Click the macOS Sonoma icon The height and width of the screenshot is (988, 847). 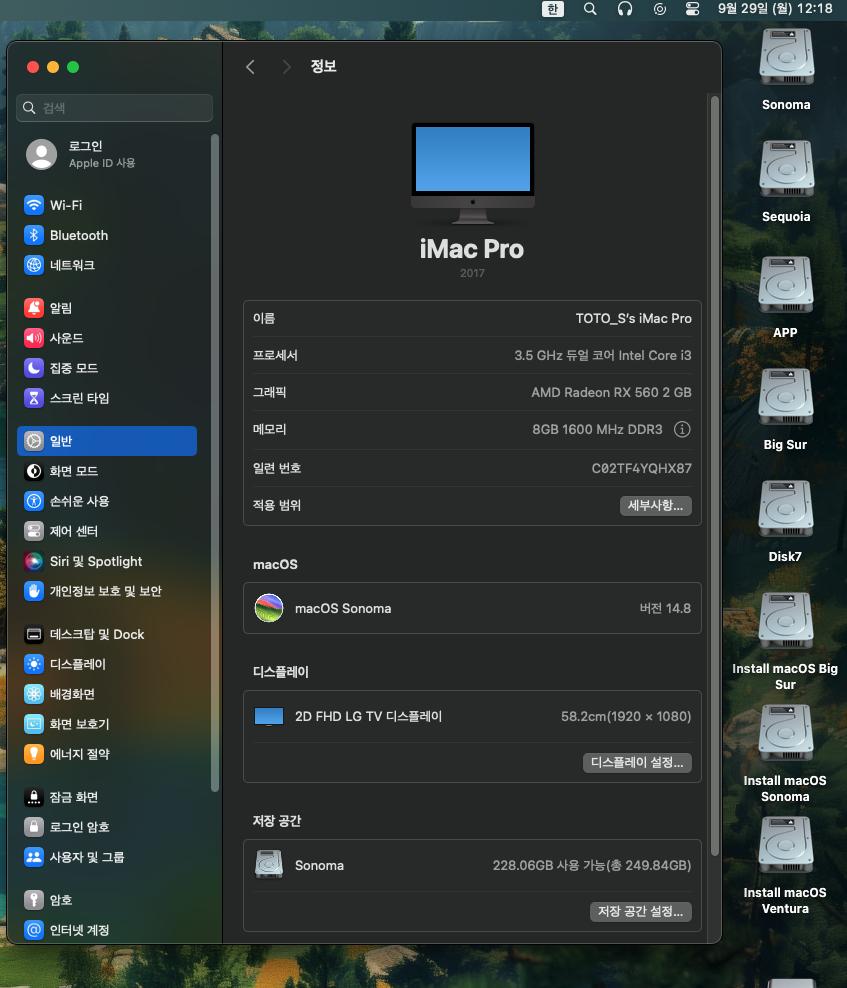click(269, 608)
